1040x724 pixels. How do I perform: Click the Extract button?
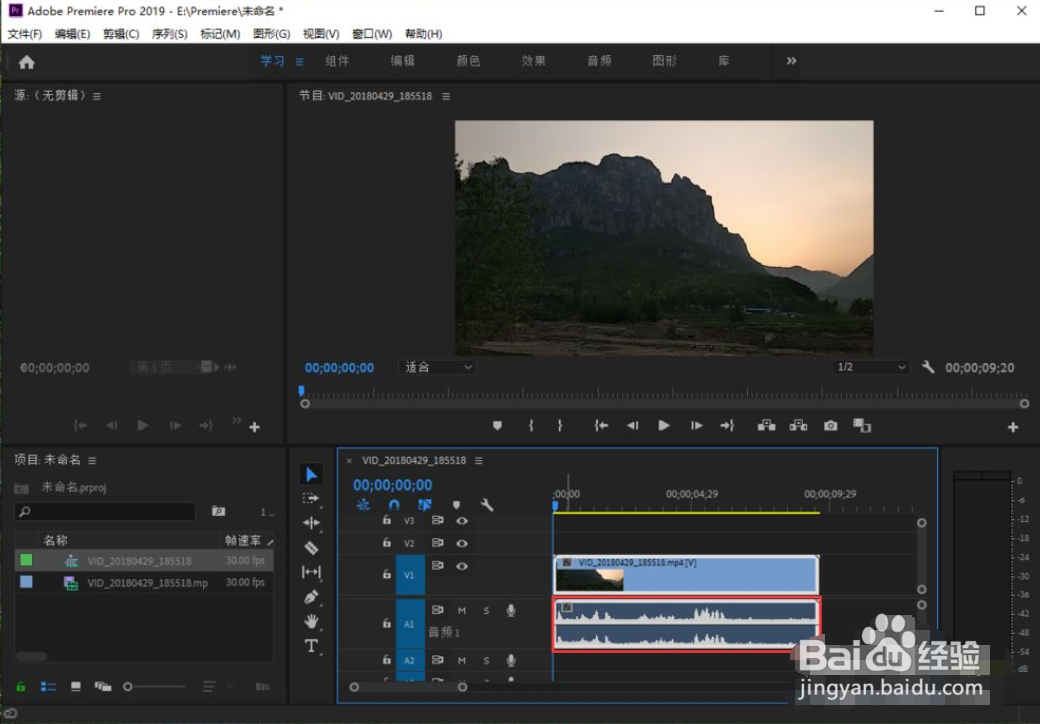point(798,426)
